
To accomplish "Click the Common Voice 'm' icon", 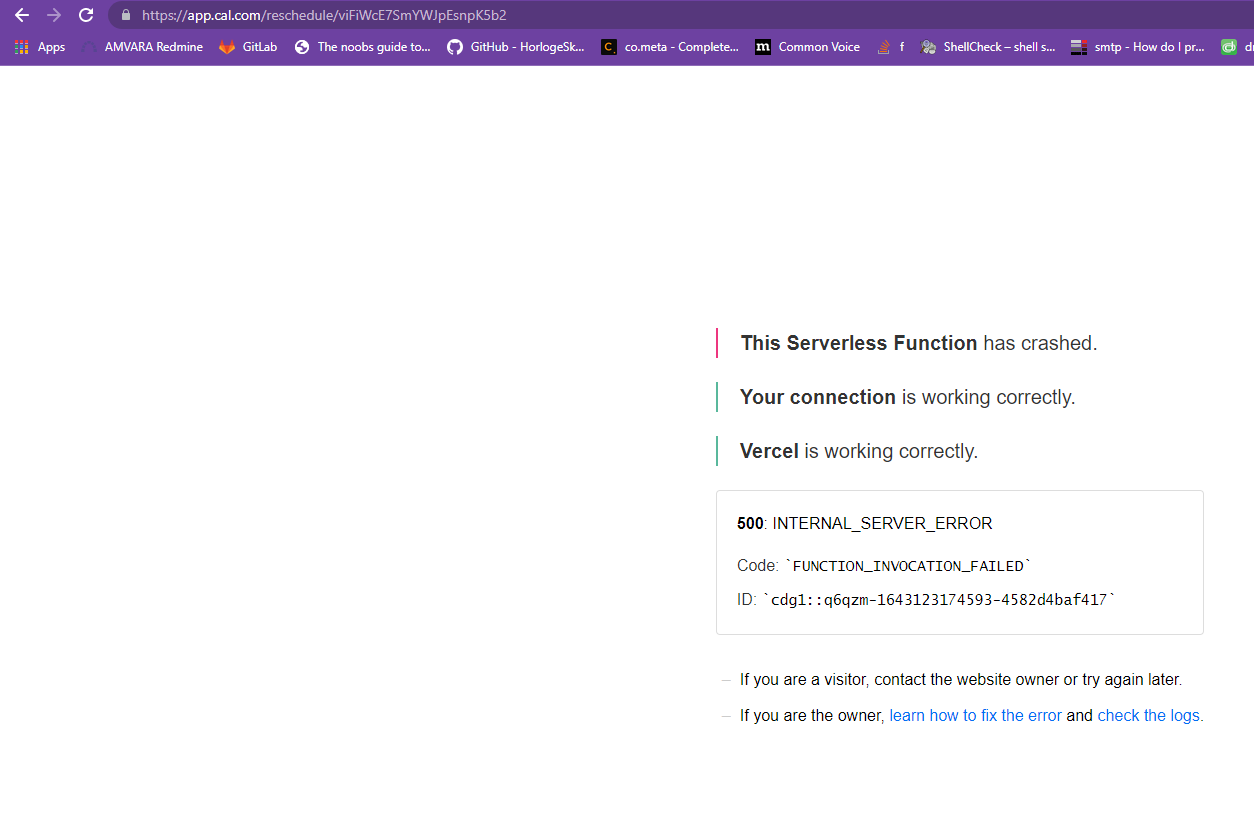I will tap(763, 47).
